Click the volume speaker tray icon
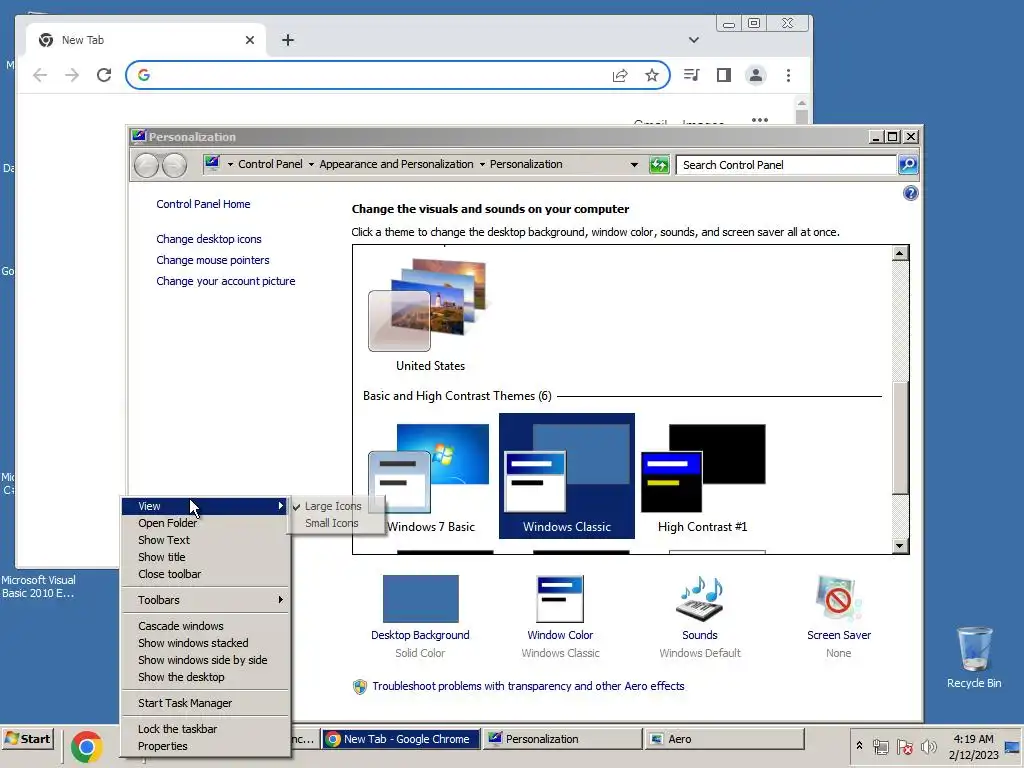The width and height of the screenshot is (1024, 768). click(928, 746)
